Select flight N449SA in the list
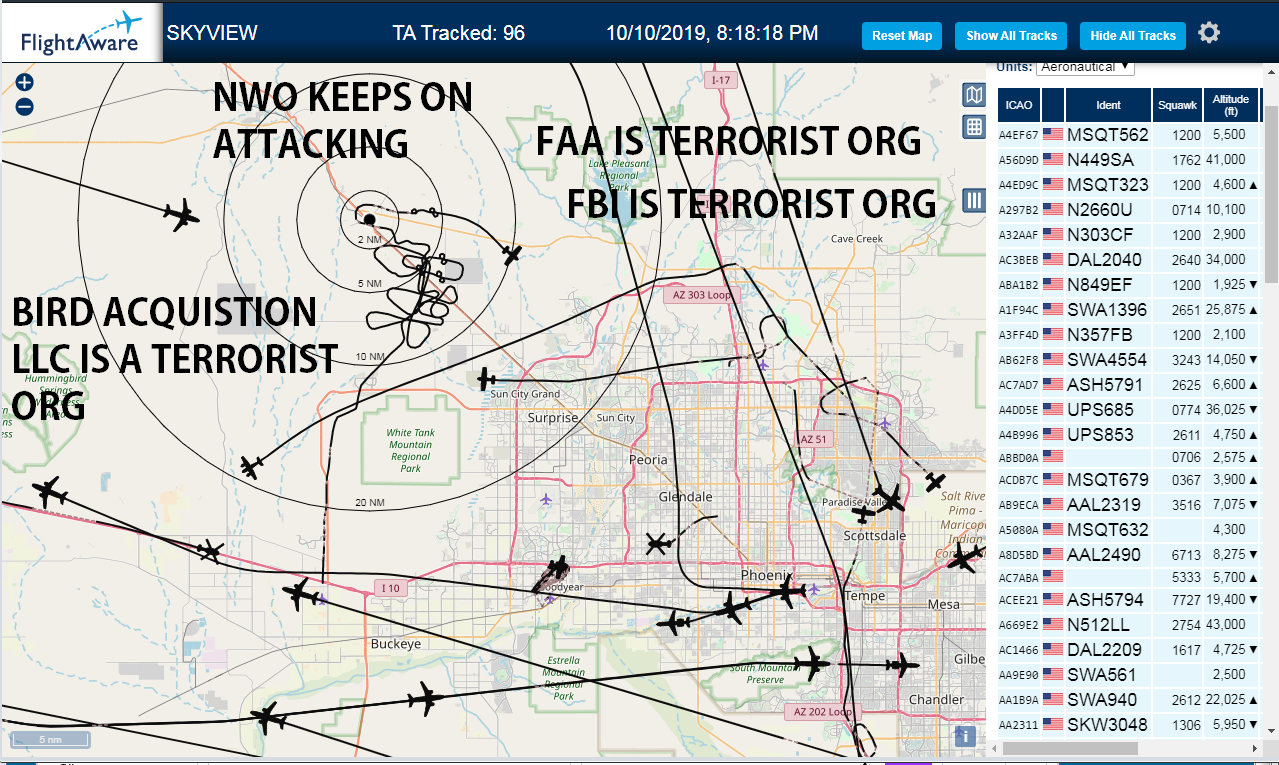Viewport: 1279px width, 765px height. (1128, 160)
